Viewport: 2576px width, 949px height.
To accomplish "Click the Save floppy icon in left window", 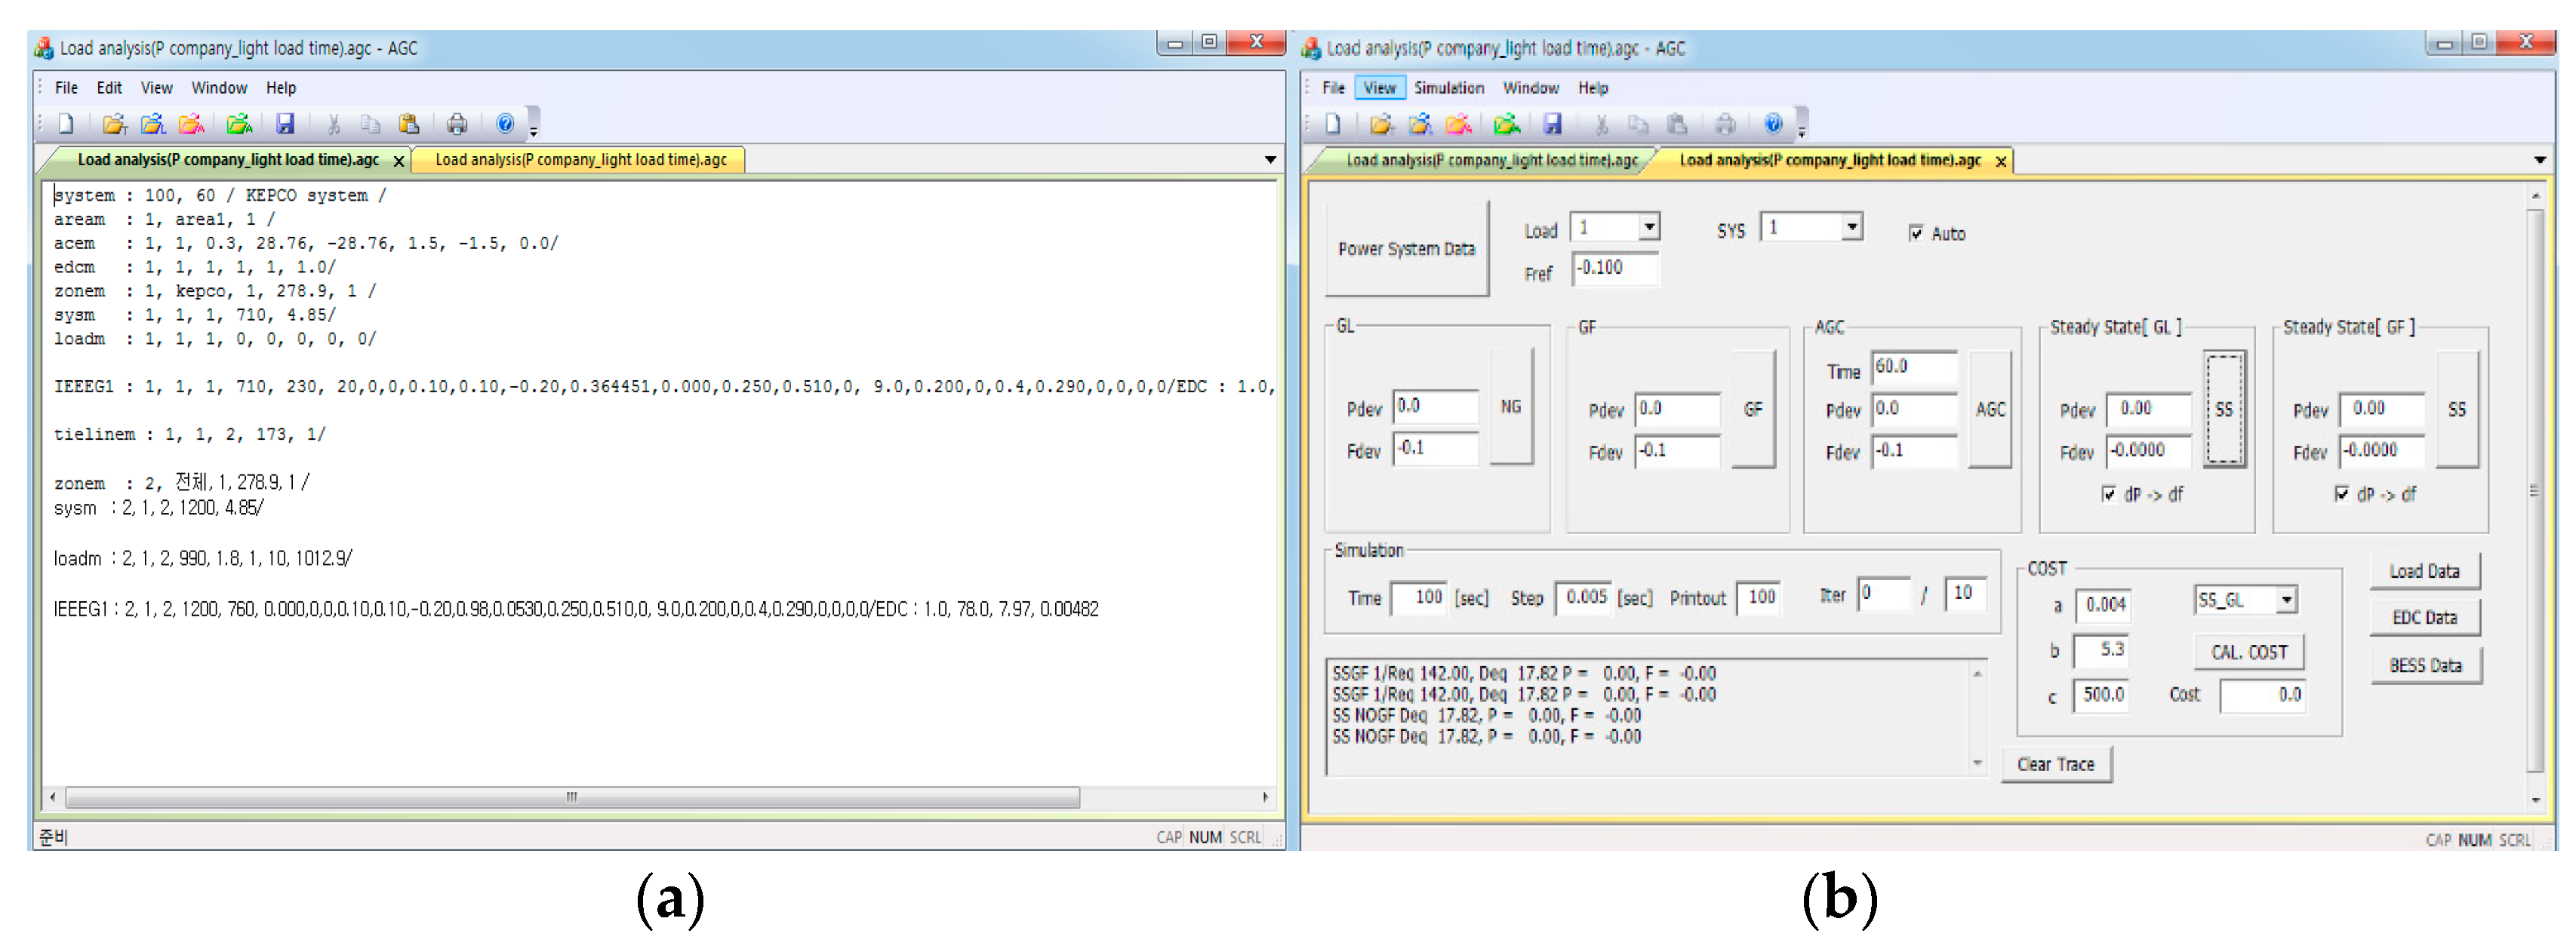I will tap(285, 124).
